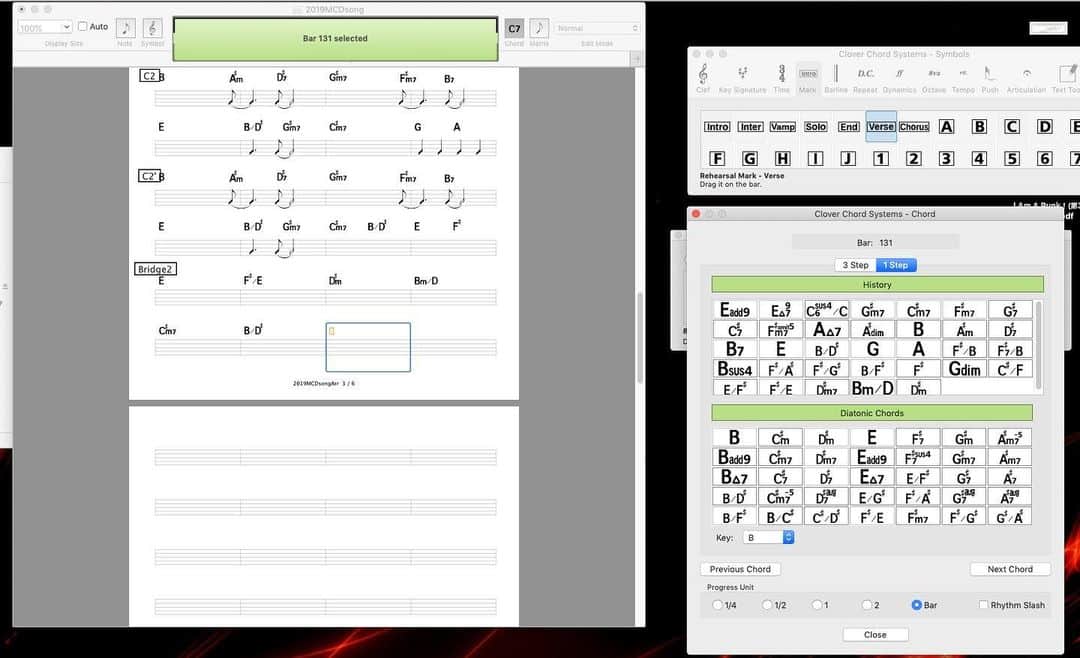Click the Bar 131 selected status display
Viewport: 1080px width, 658px height.
point(335,39)
